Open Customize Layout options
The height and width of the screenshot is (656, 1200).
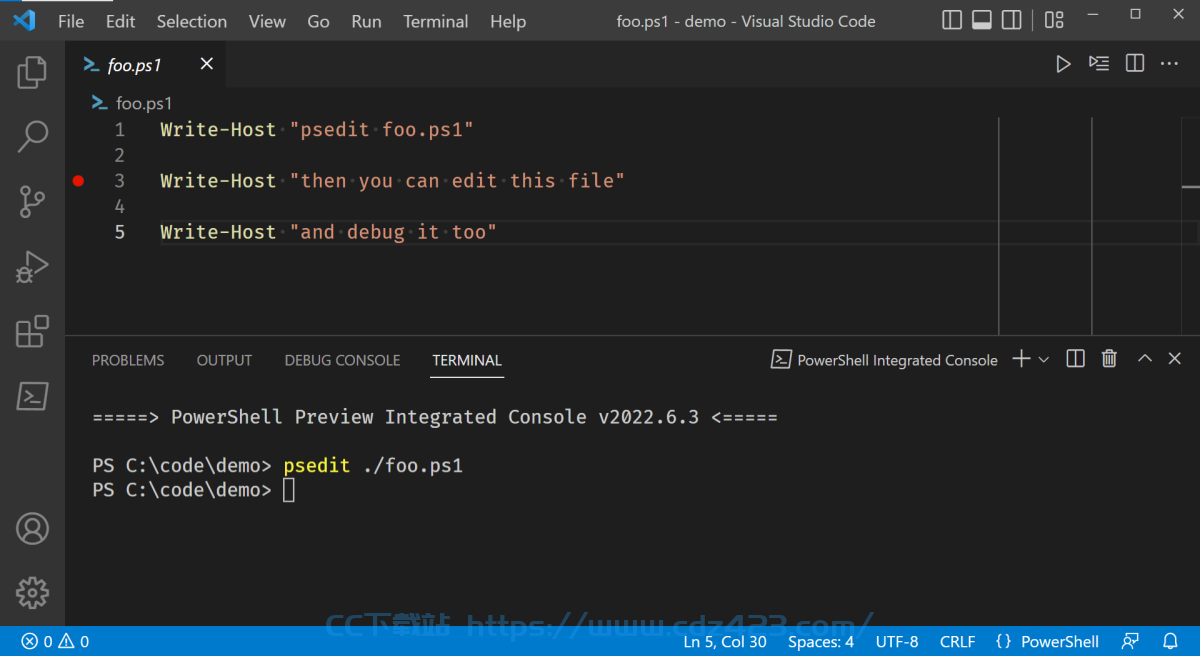[1054, 20]
